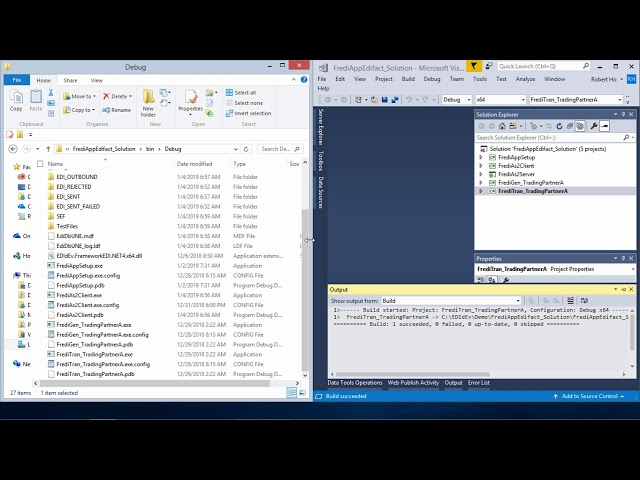Viewport: 640px width, 480px height.
Task: Expand the FrediAppSetup project node
Action: tap(481, 157)
